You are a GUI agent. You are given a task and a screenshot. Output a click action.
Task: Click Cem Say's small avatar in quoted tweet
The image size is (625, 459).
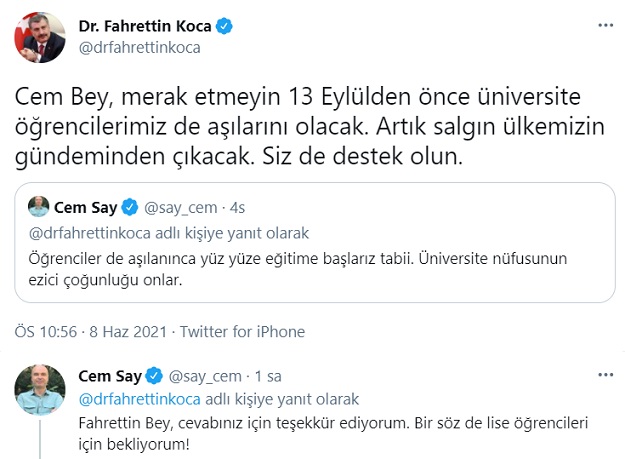click(38, 208)
